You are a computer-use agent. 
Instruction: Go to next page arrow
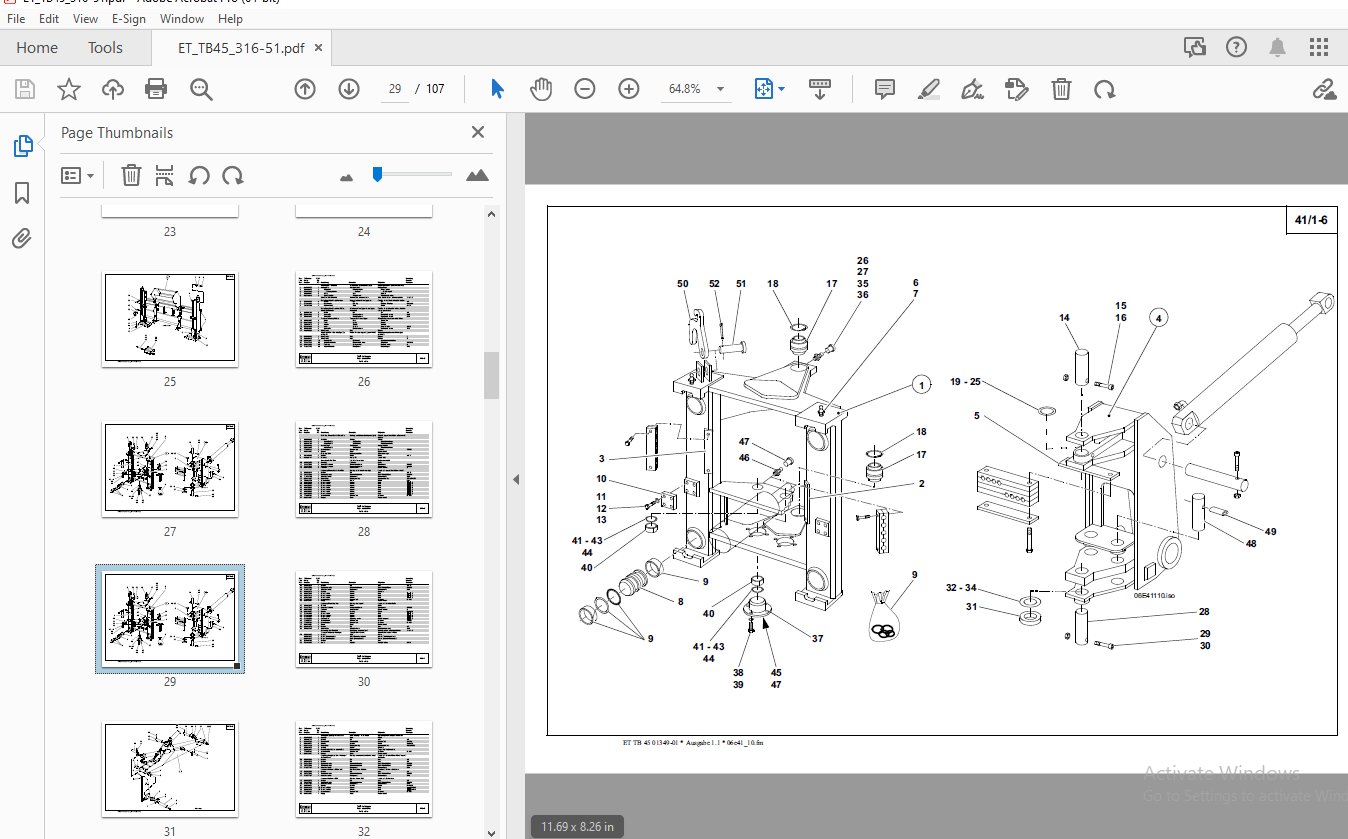(x=349, y=89)
